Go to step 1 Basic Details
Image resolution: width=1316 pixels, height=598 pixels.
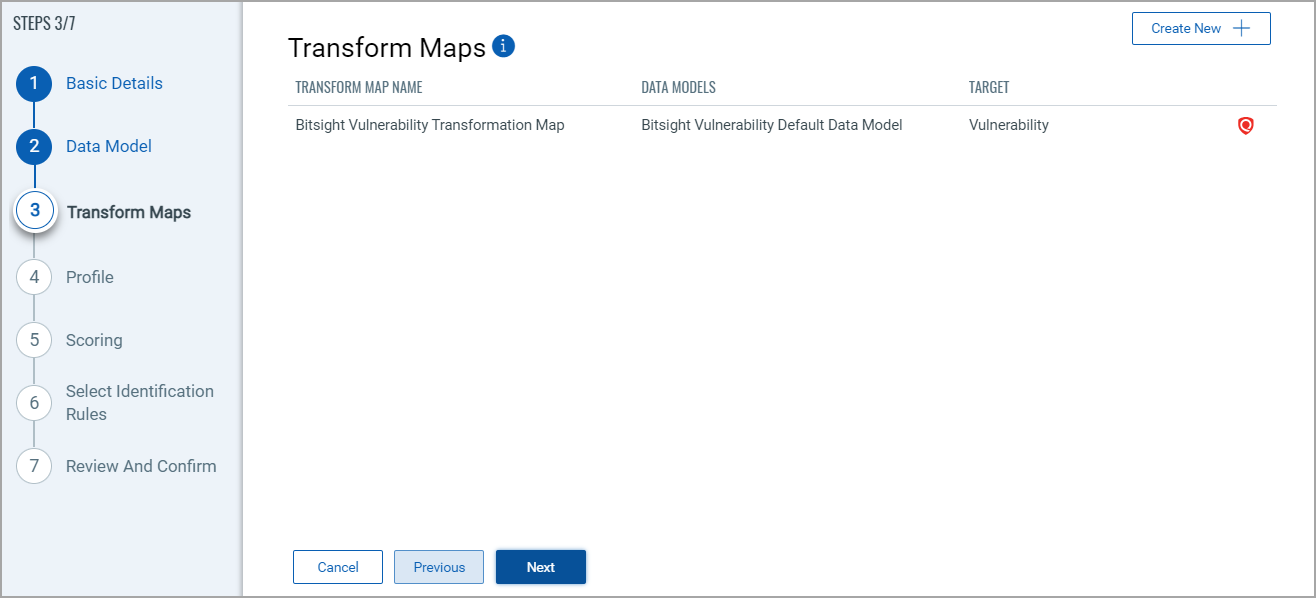[114, 83]
